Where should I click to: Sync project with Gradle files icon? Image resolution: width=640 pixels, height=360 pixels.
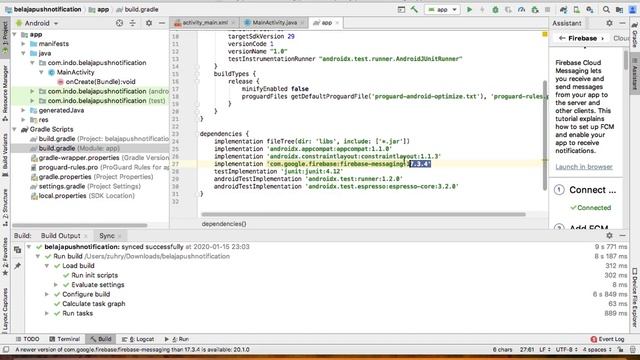click(x=563, y=9)
